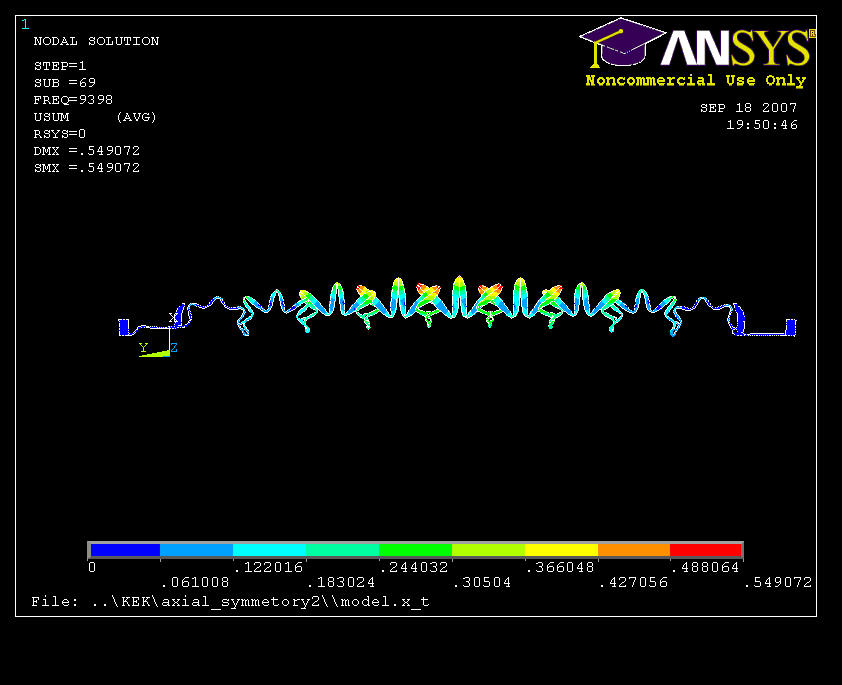Click the SUB =69 label

click(x=64, y=83)
